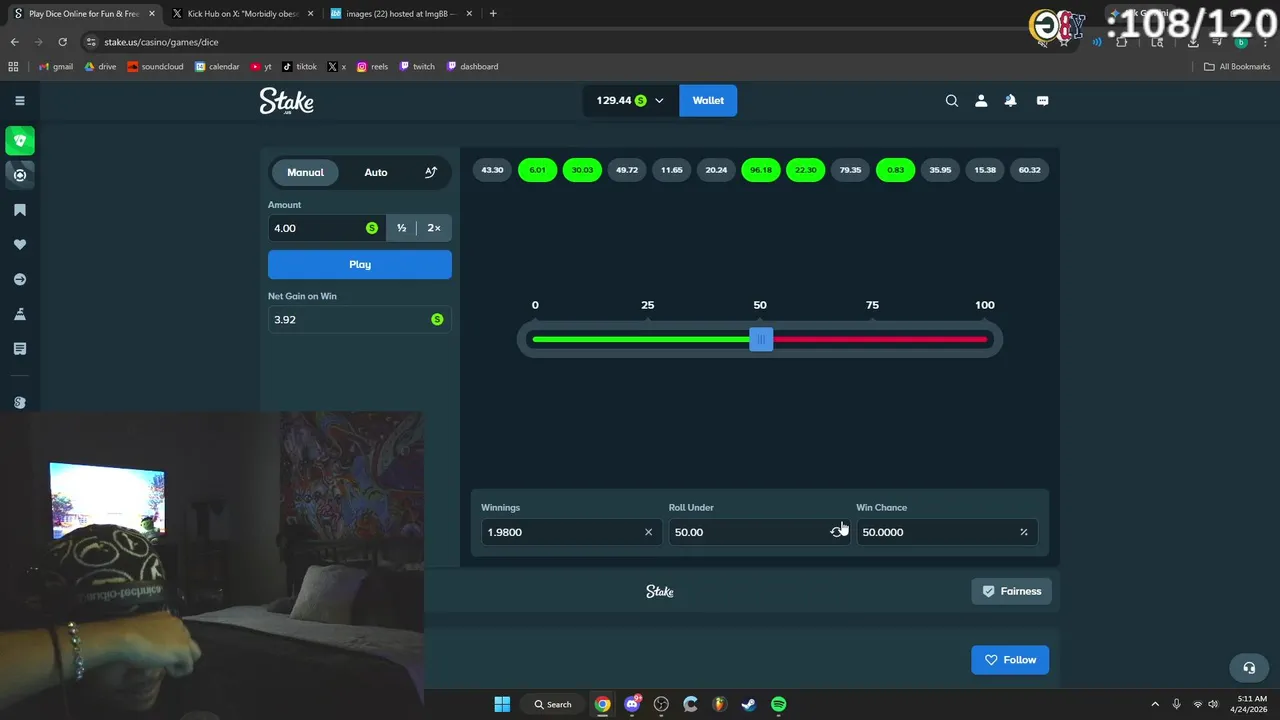Open the dashboard bookmark

click(472, 66)
